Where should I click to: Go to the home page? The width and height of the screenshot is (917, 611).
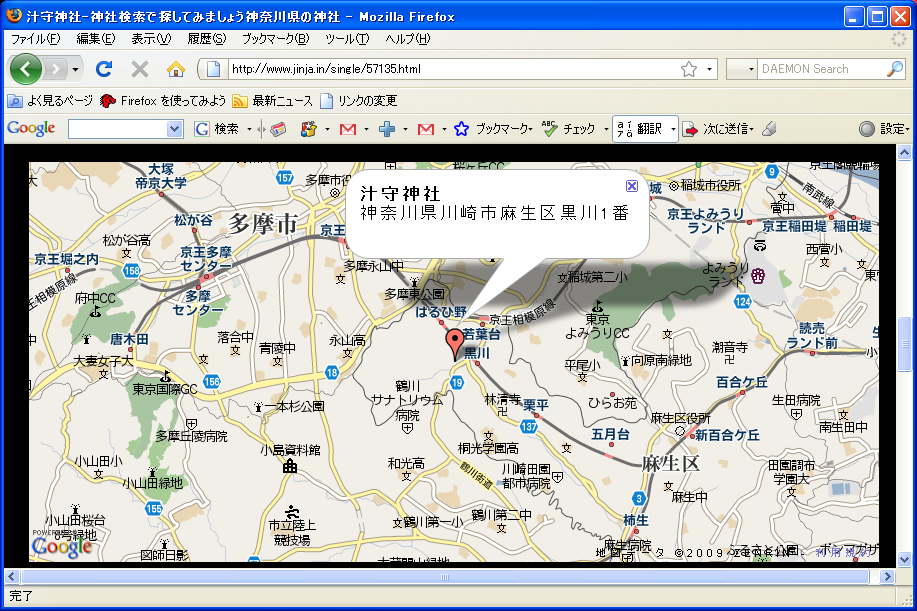175,69
